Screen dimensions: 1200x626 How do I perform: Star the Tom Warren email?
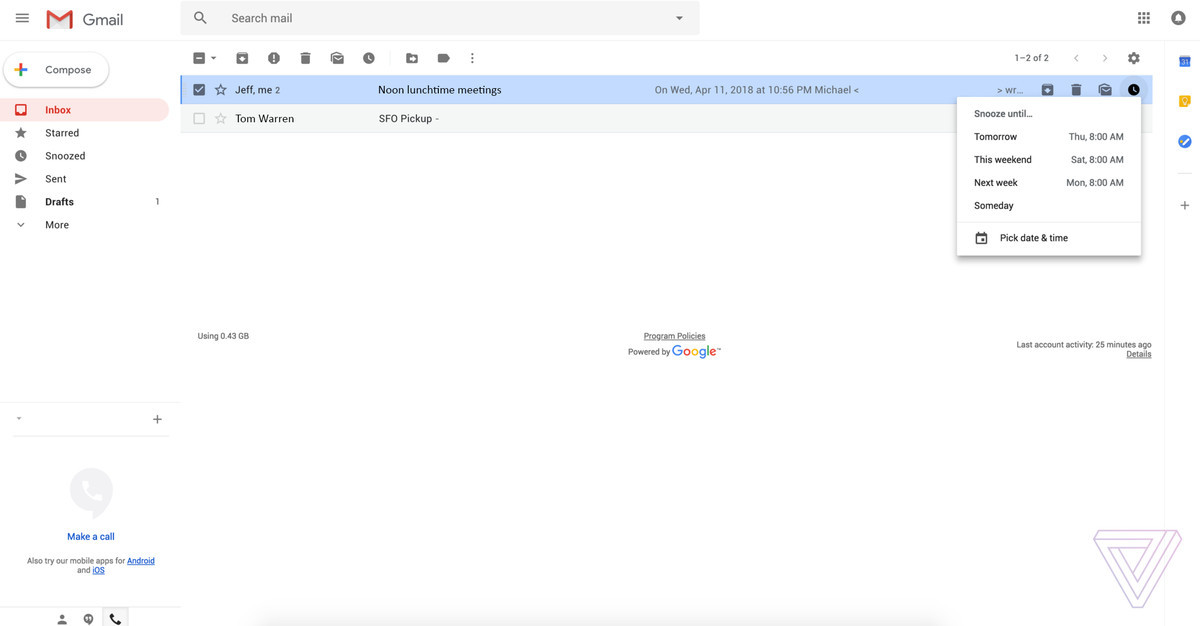coord(220,118)
